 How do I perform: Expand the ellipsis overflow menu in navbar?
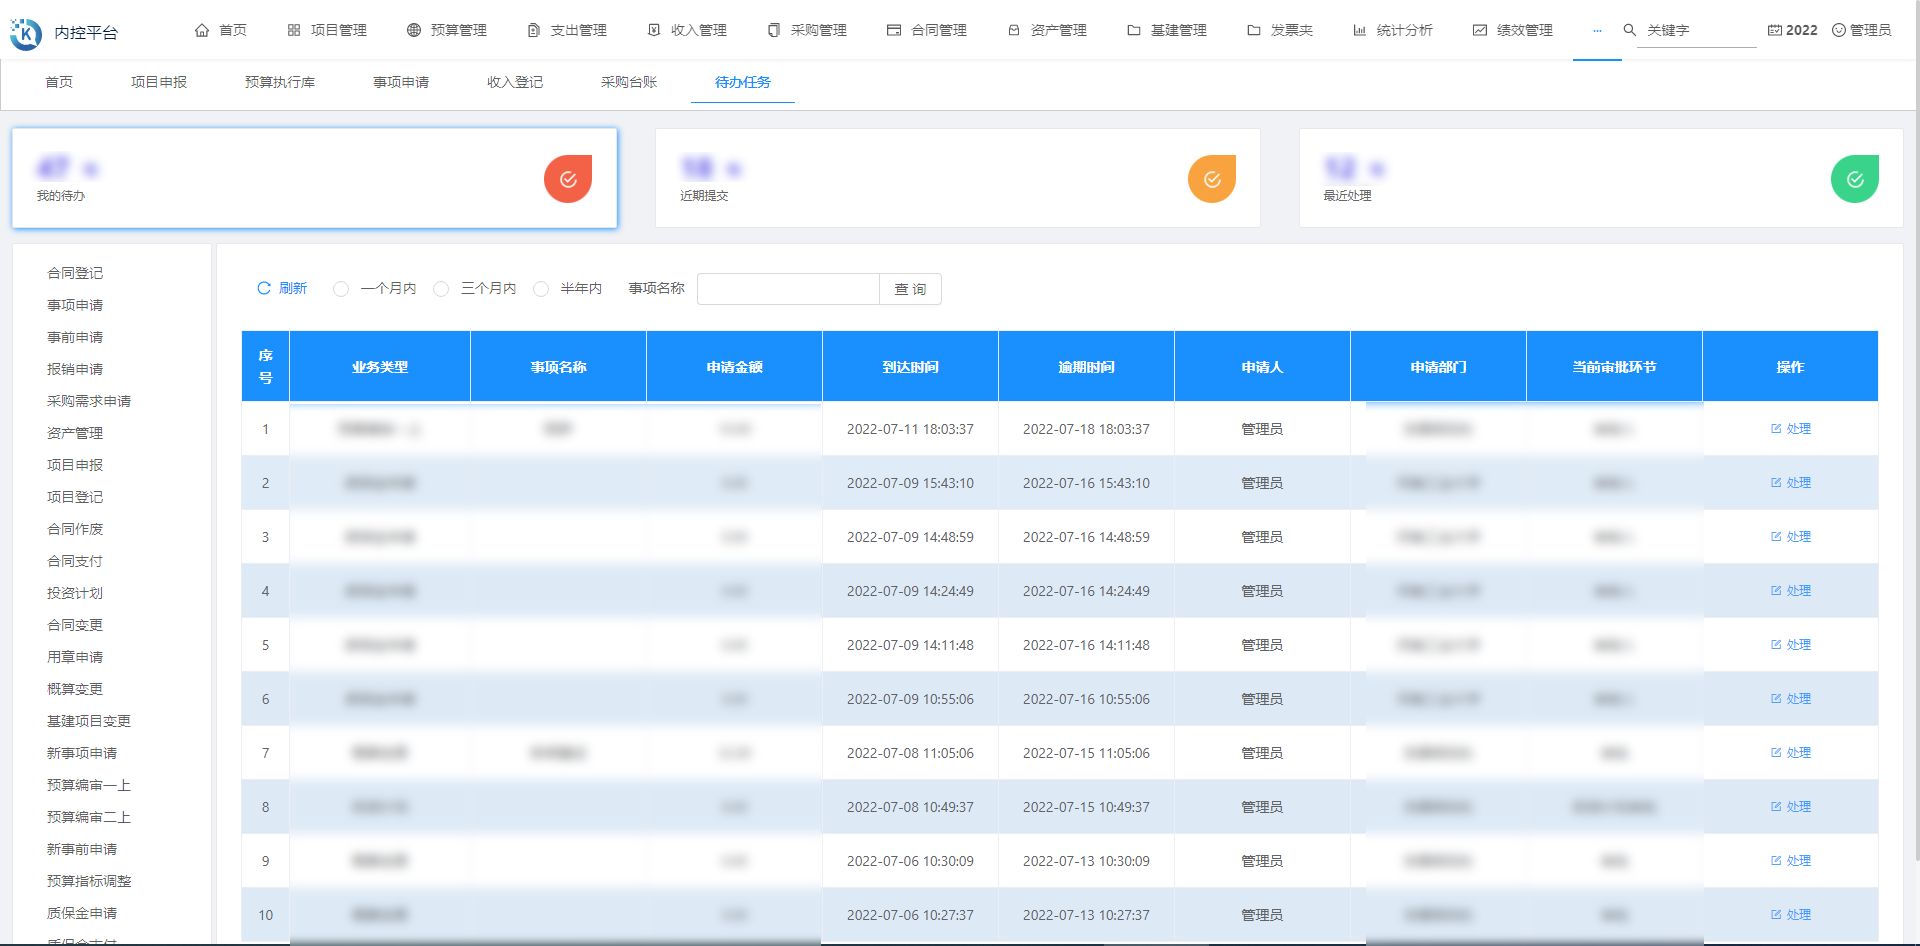click(x=1597, y=30)
